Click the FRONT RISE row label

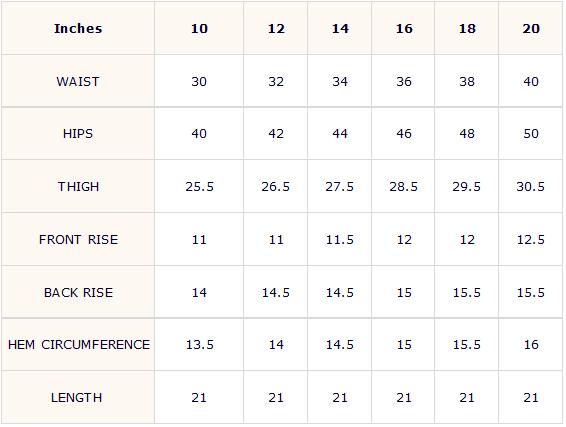coord(78,239)
